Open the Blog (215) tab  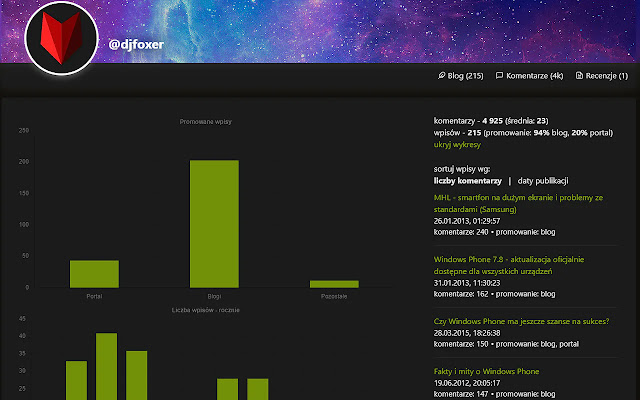460,76
